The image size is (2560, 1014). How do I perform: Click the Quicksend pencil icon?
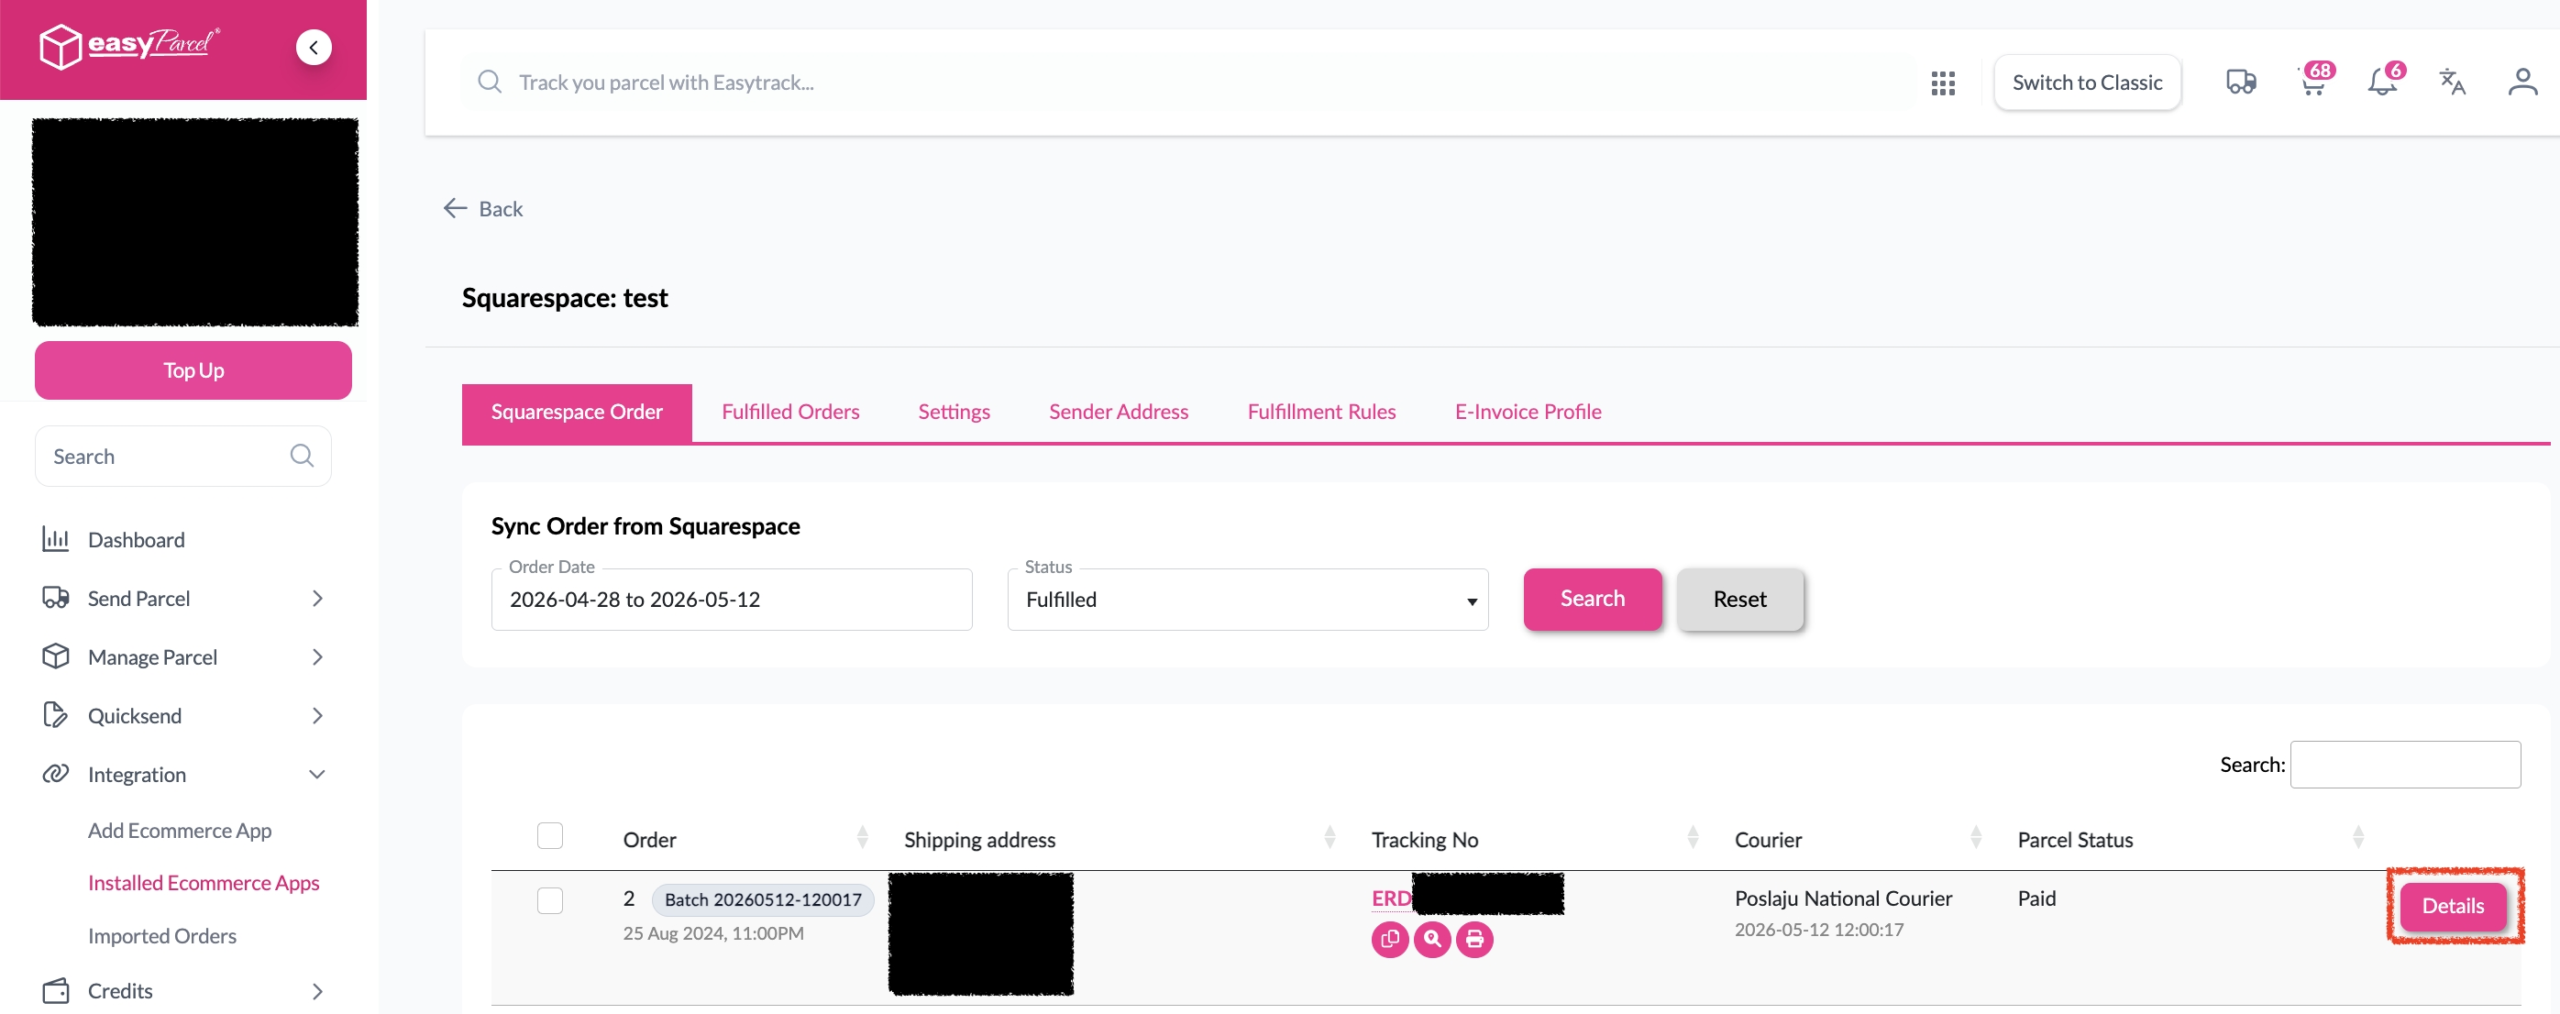click(x=56, y=715)
